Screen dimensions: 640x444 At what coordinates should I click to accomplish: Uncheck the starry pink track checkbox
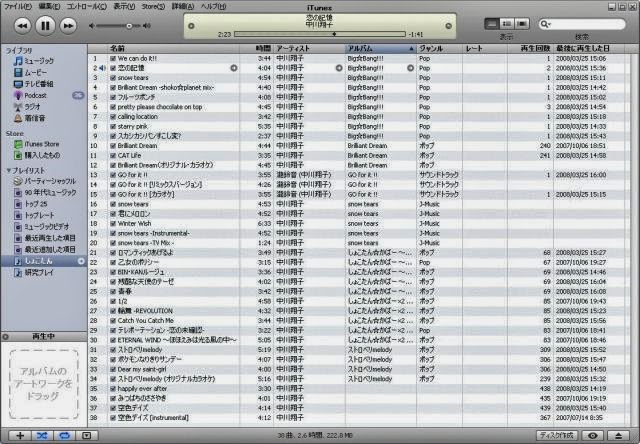(x=113, y=127)
